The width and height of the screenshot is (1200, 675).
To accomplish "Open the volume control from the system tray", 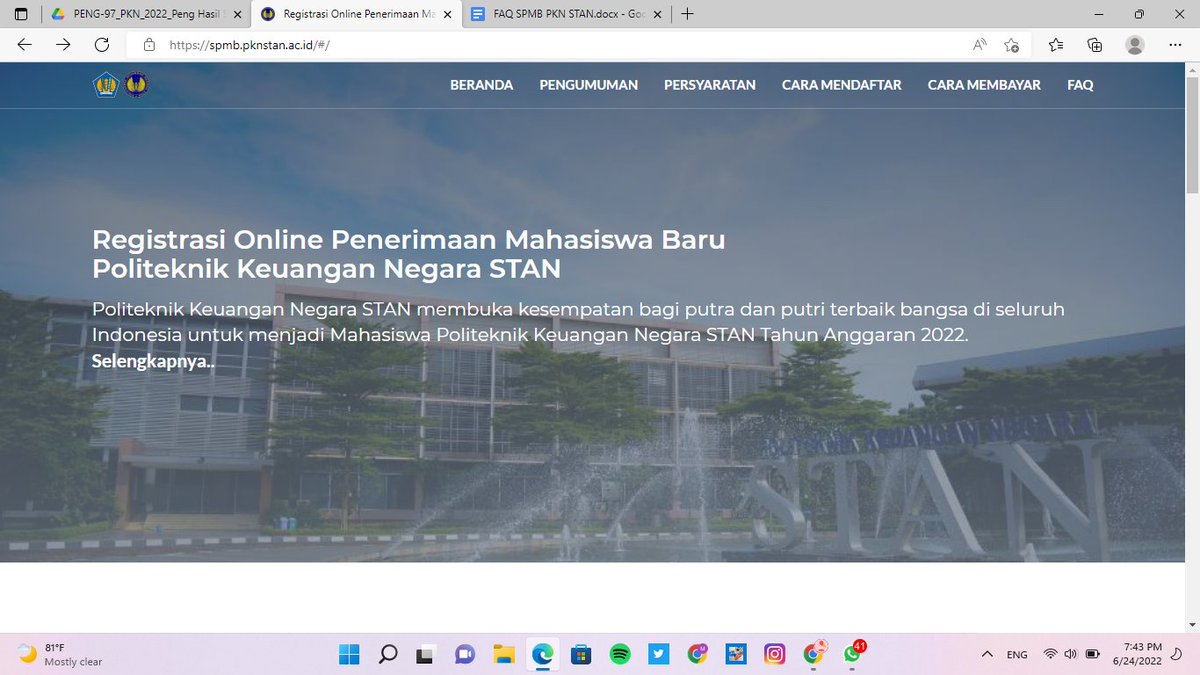I will click(x=1069, y=653).
